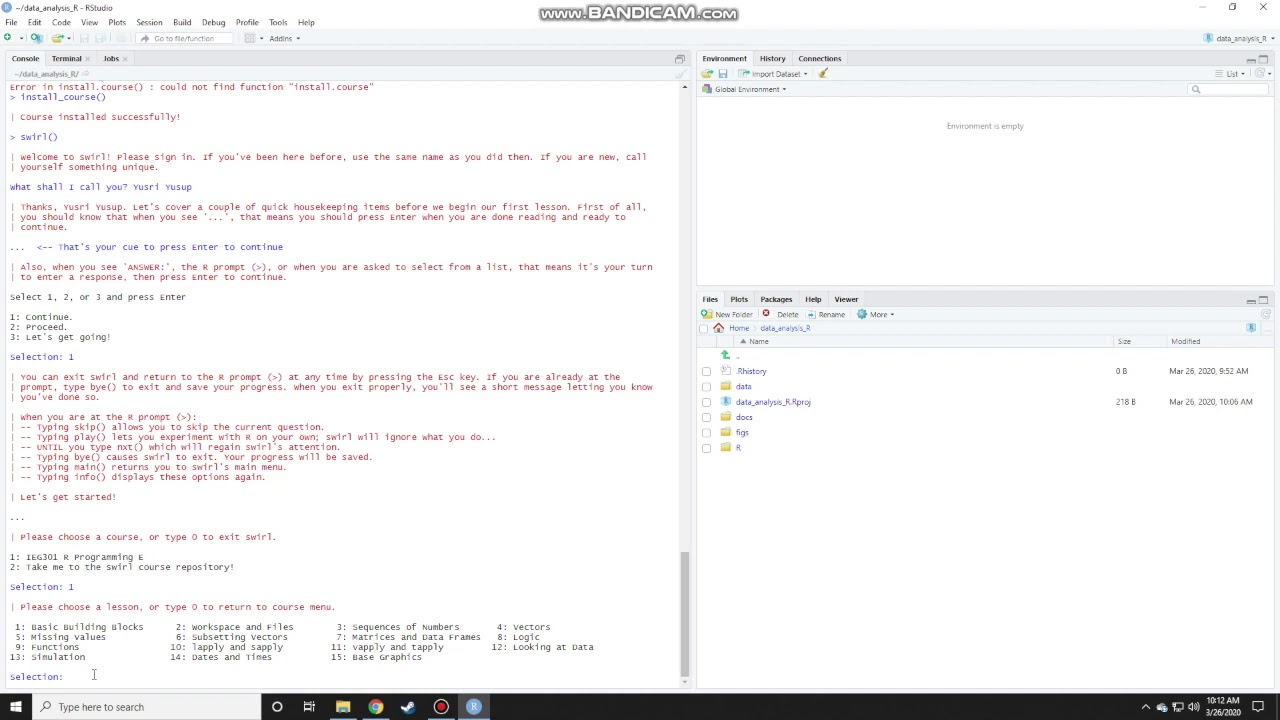
Task: Open the data_analysis_R project dropdown
Action: coord(1239,38)
